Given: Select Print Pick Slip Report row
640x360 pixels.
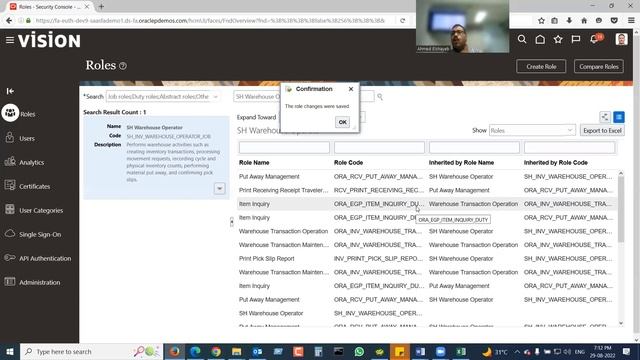Looking at the screenshot, I should coord(426,258).
